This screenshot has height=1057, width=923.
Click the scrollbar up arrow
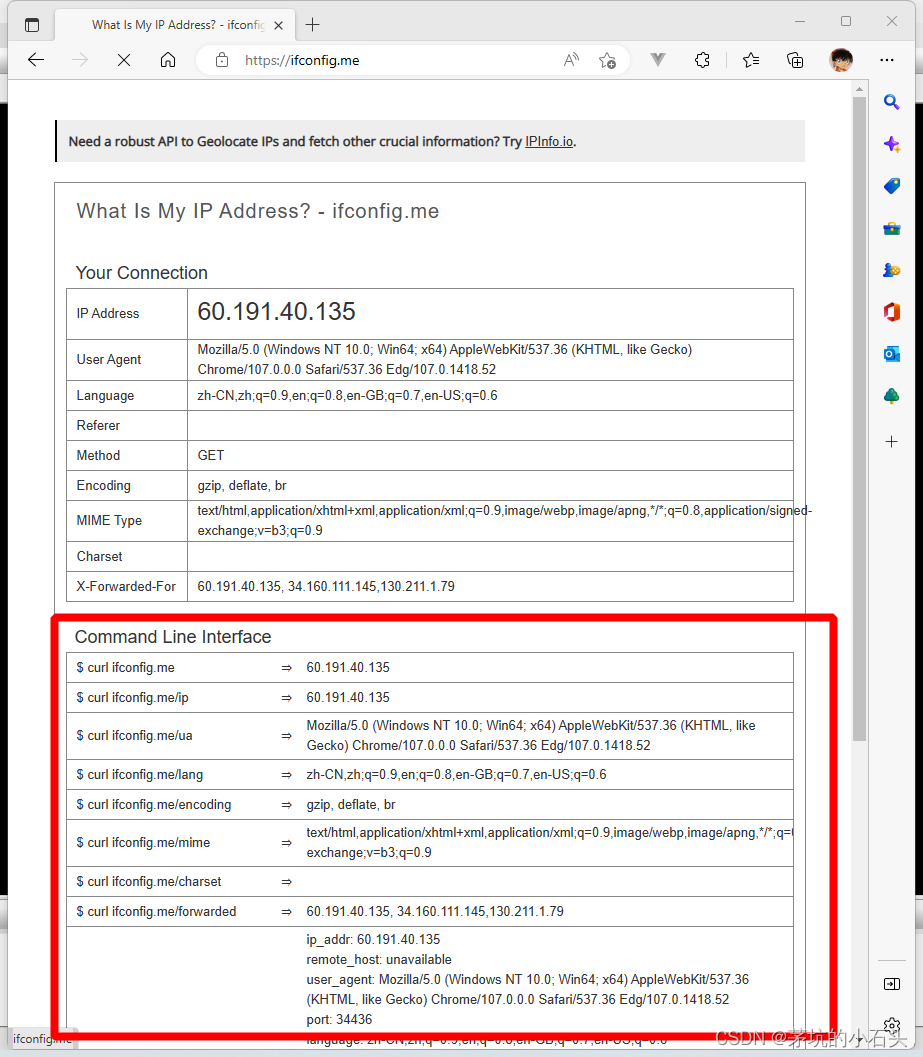point(859,89)
